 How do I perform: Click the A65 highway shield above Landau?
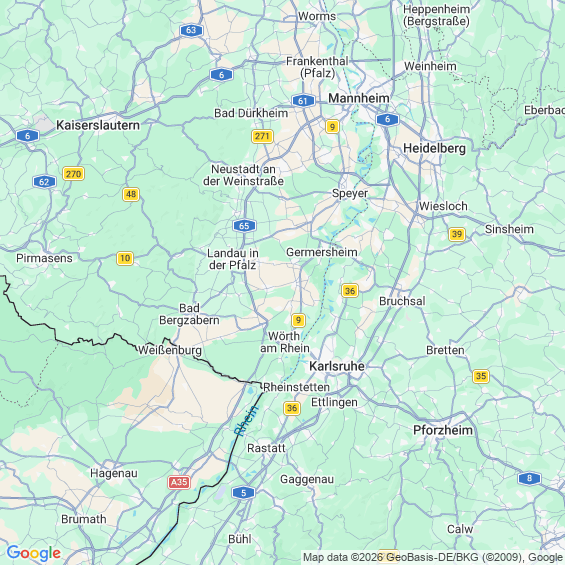pyautogui.click(x=244, y=226)
